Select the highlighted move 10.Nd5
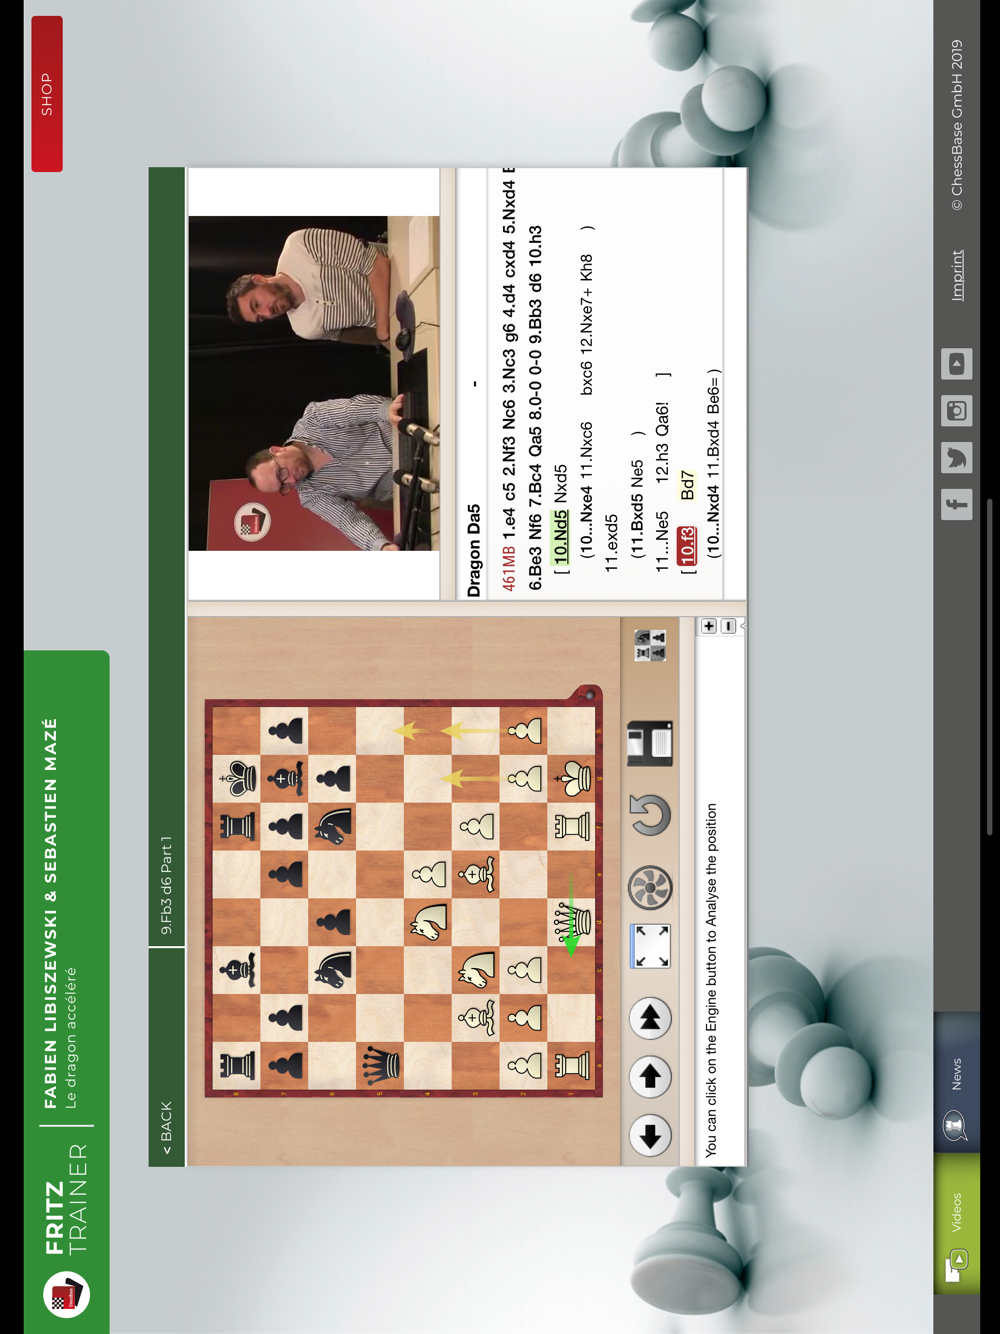This screenshot has height=1334, width=1000. click(560, 535)
